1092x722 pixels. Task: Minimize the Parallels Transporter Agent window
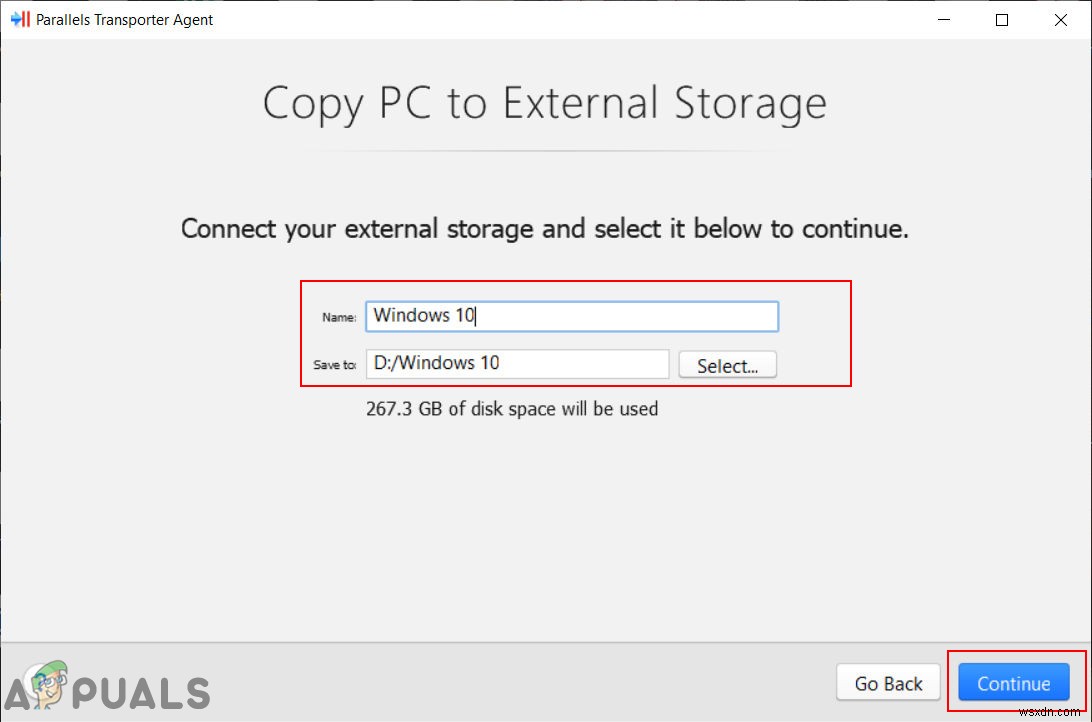click(943, 19)
